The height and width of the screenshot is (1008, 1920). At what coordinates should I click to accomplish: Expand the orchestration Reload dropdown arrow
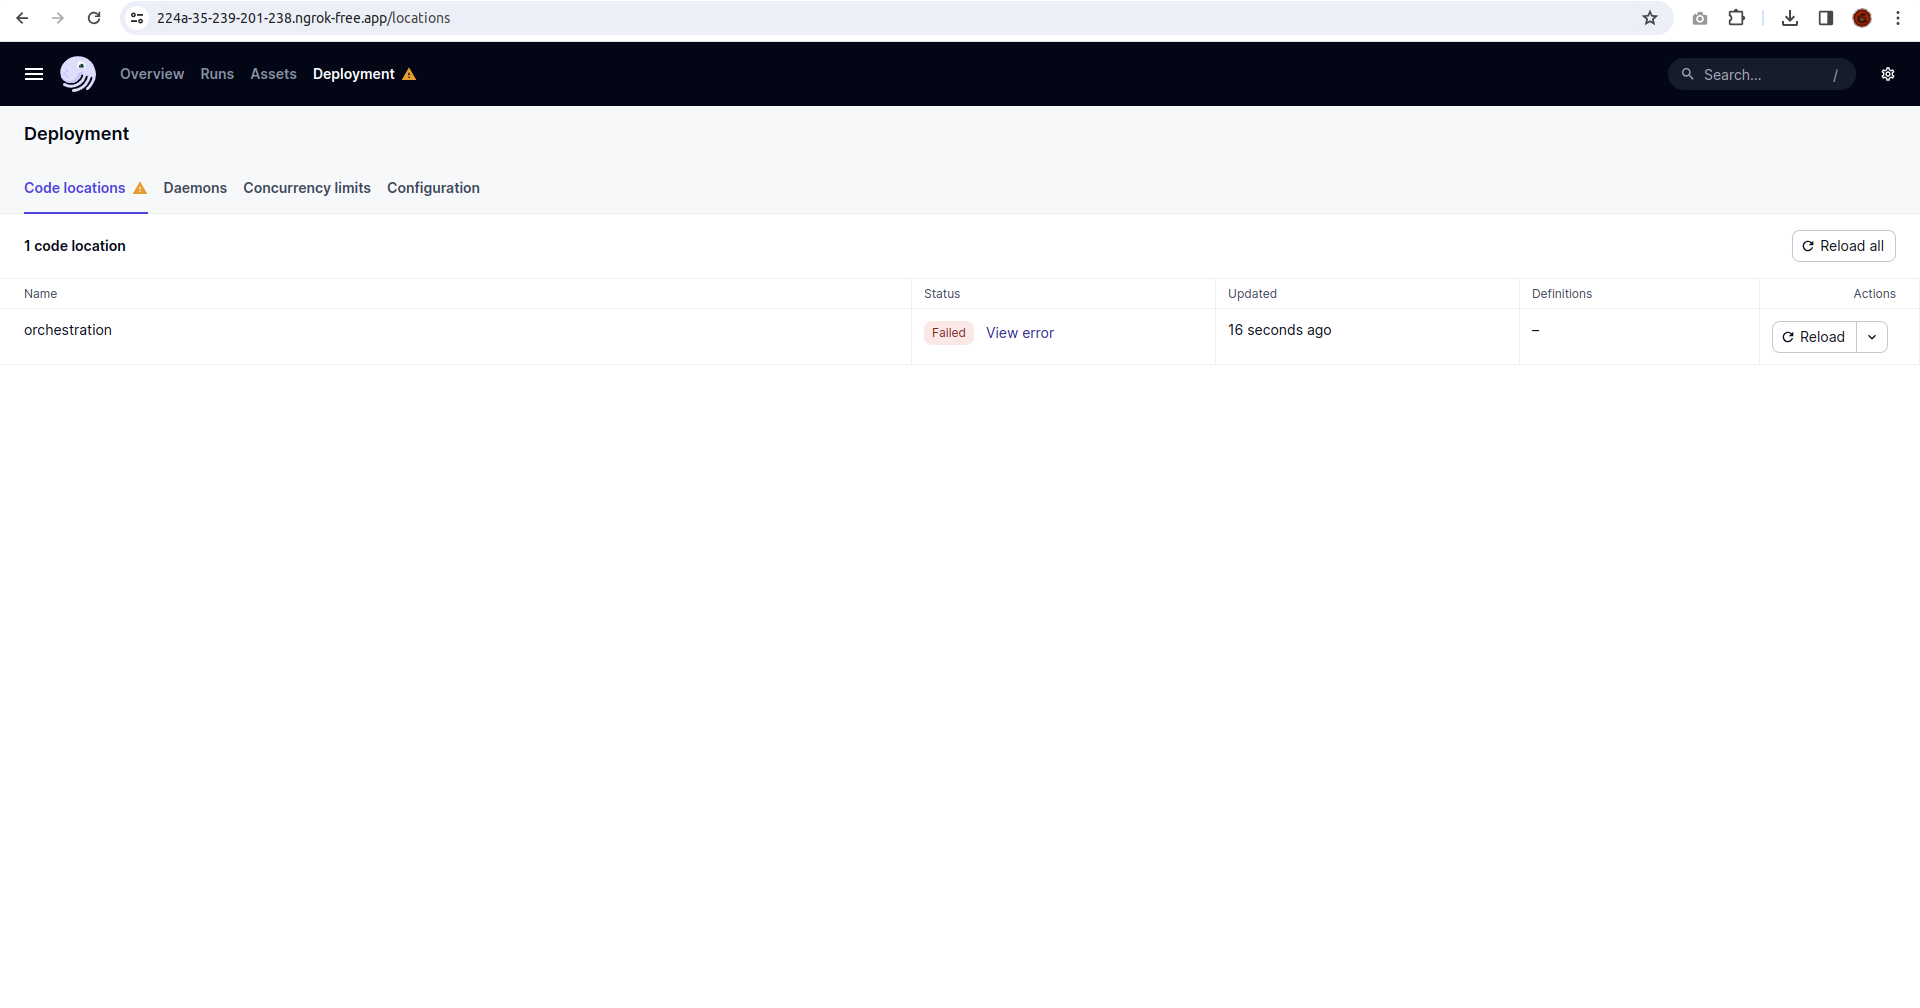point(1872,337)
